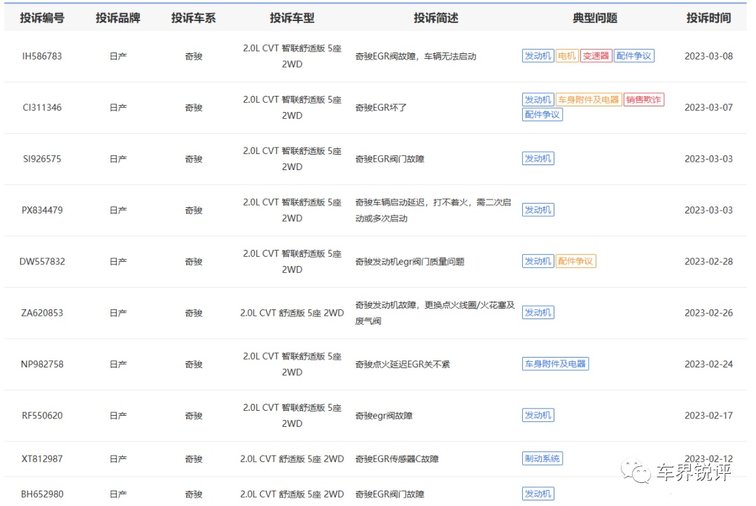
Task: Click date 2023-02-26
Action: (708, 313)
